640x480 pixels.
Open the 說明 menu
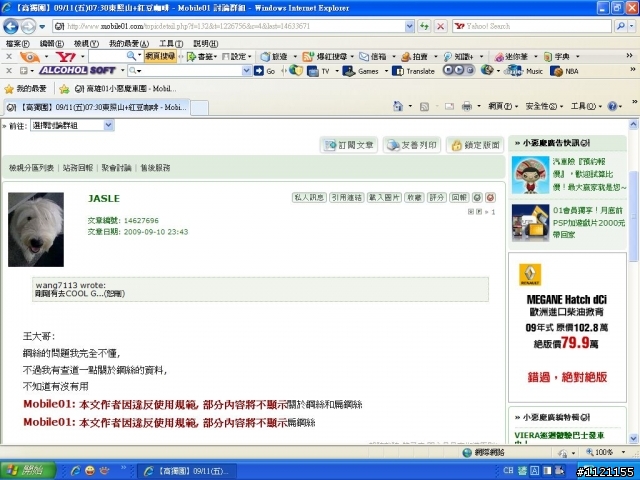coord(205,43)
